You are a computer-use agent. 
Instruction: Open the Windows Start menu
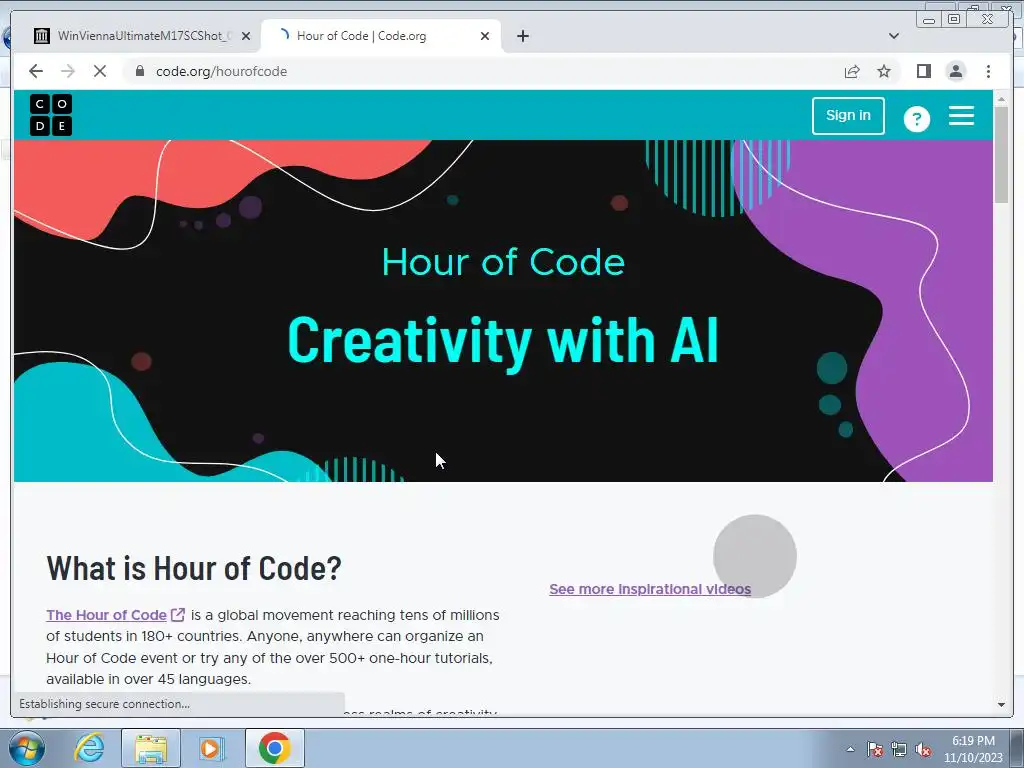pyautogui.click(x=26, y=748)
